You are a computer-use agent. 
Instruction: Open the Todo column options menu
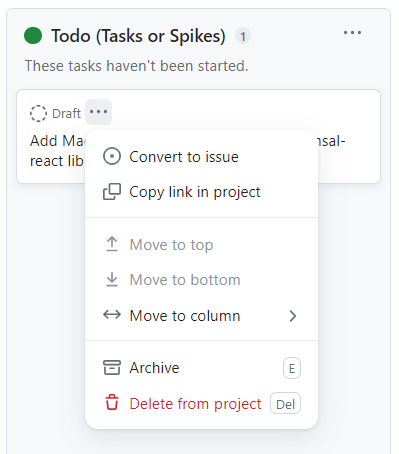coord(352,33)
